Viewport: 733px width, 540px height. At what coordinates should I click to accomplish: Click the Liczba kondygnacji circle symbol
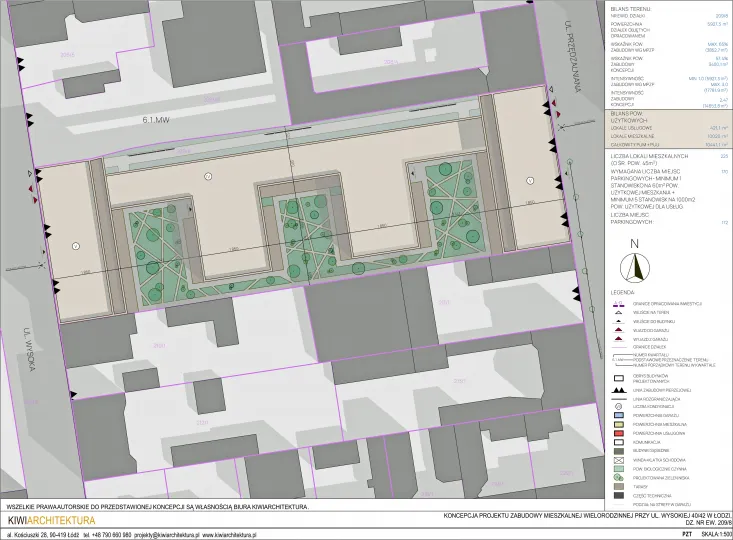click(x=618, y=406)
